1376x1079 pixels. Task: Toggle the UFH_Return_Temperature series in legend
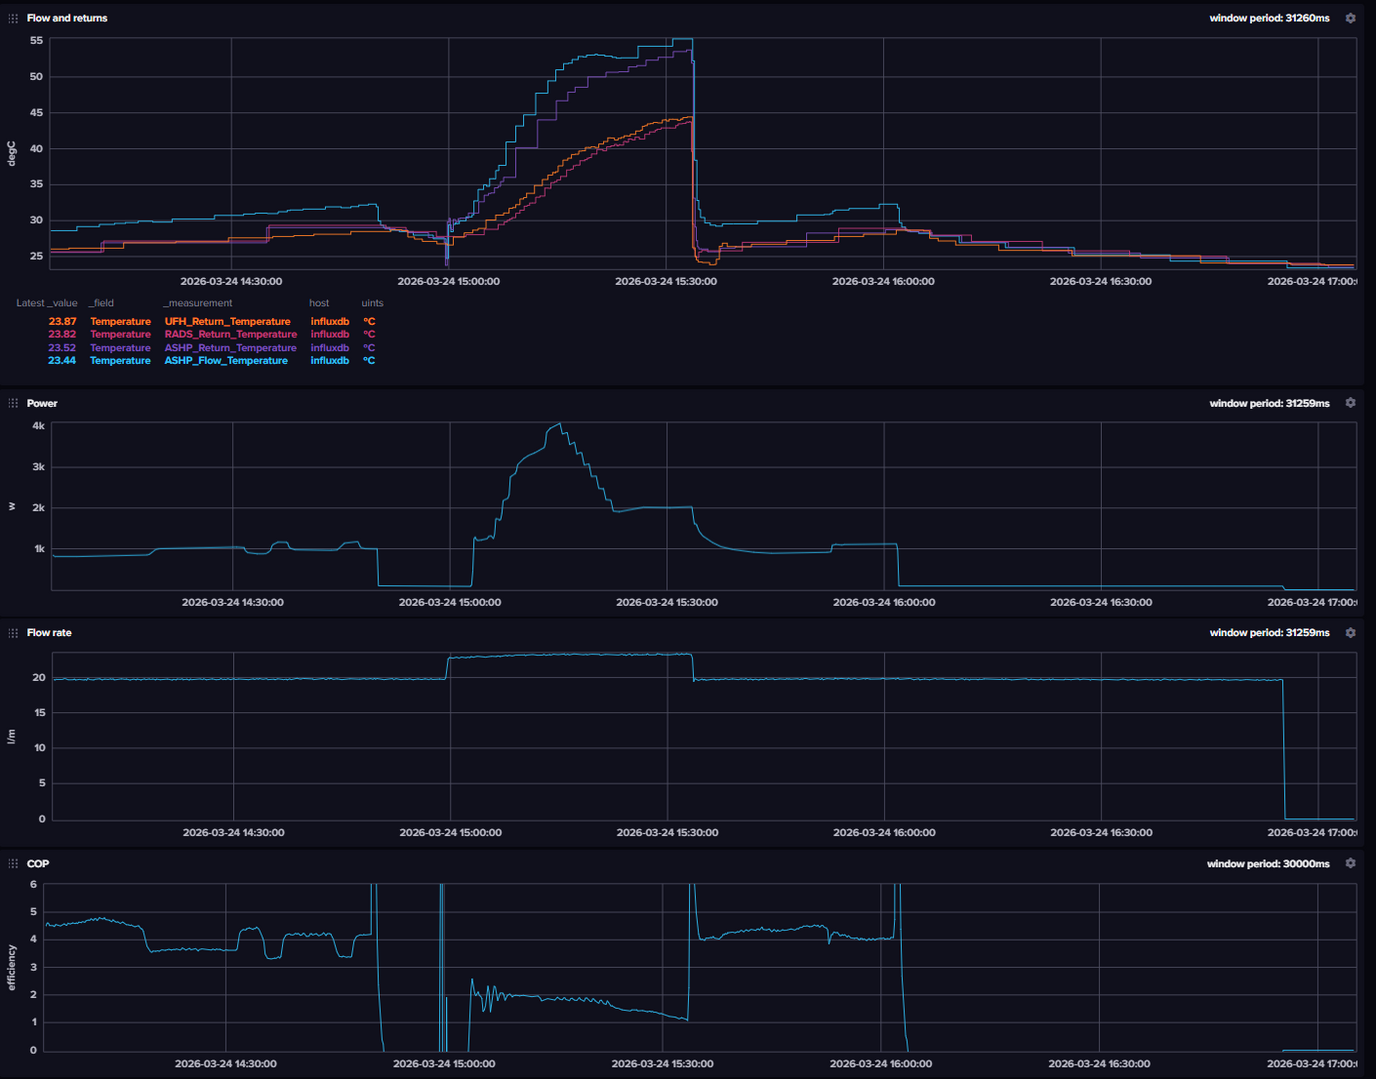coord(227,322)
